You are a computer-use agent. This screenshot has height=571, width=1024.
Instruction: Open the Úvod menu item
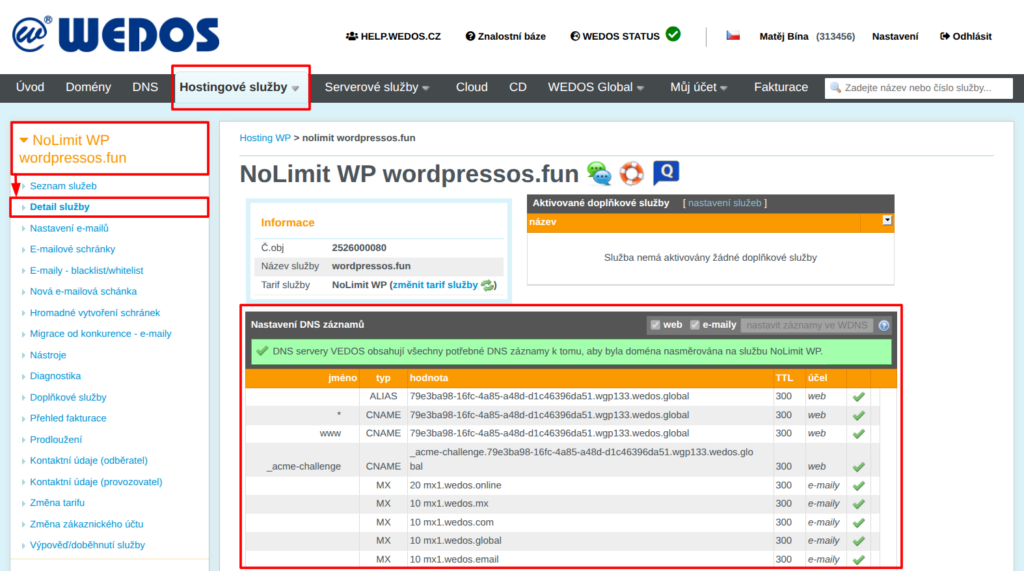tap(30, 88)
